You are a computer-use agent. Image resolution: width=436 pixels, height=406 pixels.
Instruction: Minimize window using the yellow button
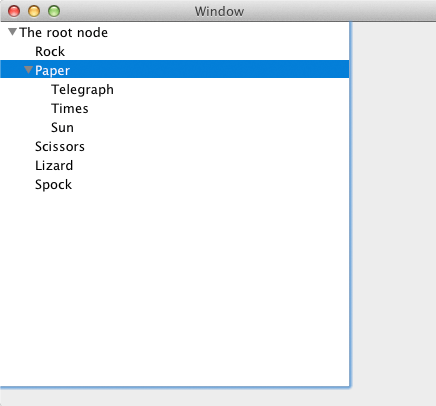pos(34,11)
